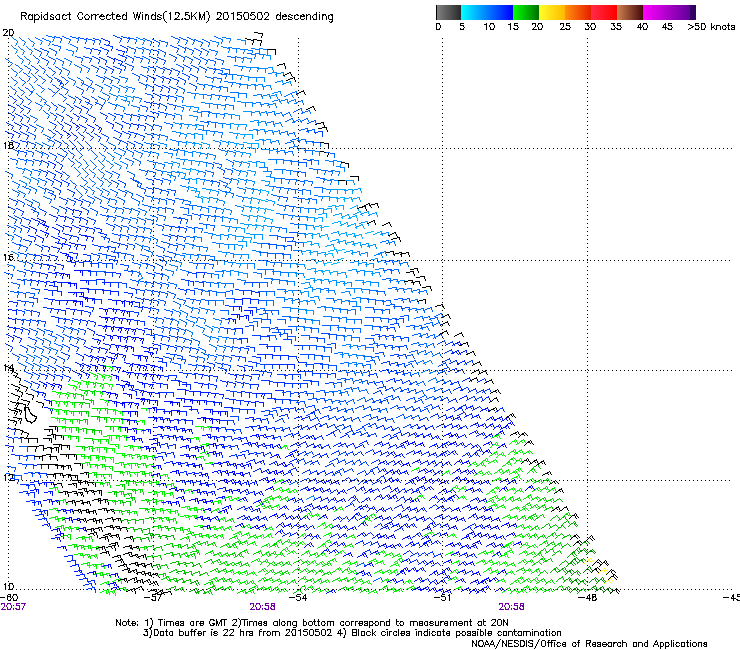Click the purple time '20:58' near -51
The height and width of the screenshot is (650, 740).
512,607
